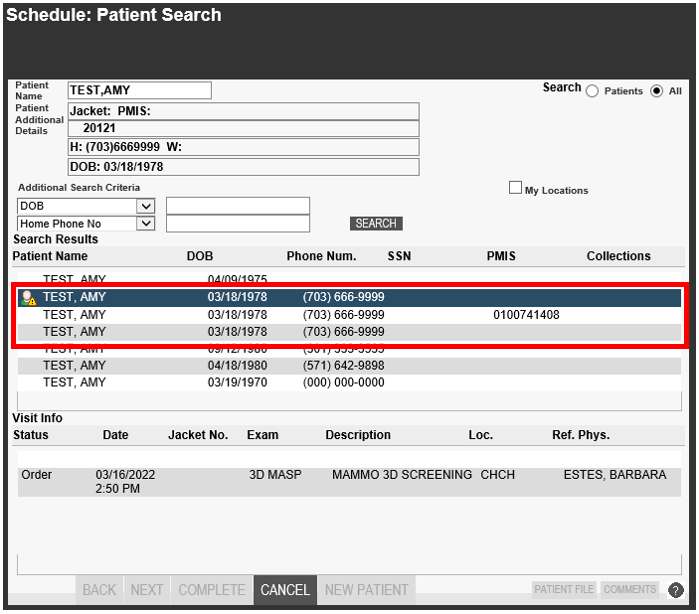The width and height of the screenshot is (699, 614).
Task: Click the 20121 details field
Action: [243, 128]
